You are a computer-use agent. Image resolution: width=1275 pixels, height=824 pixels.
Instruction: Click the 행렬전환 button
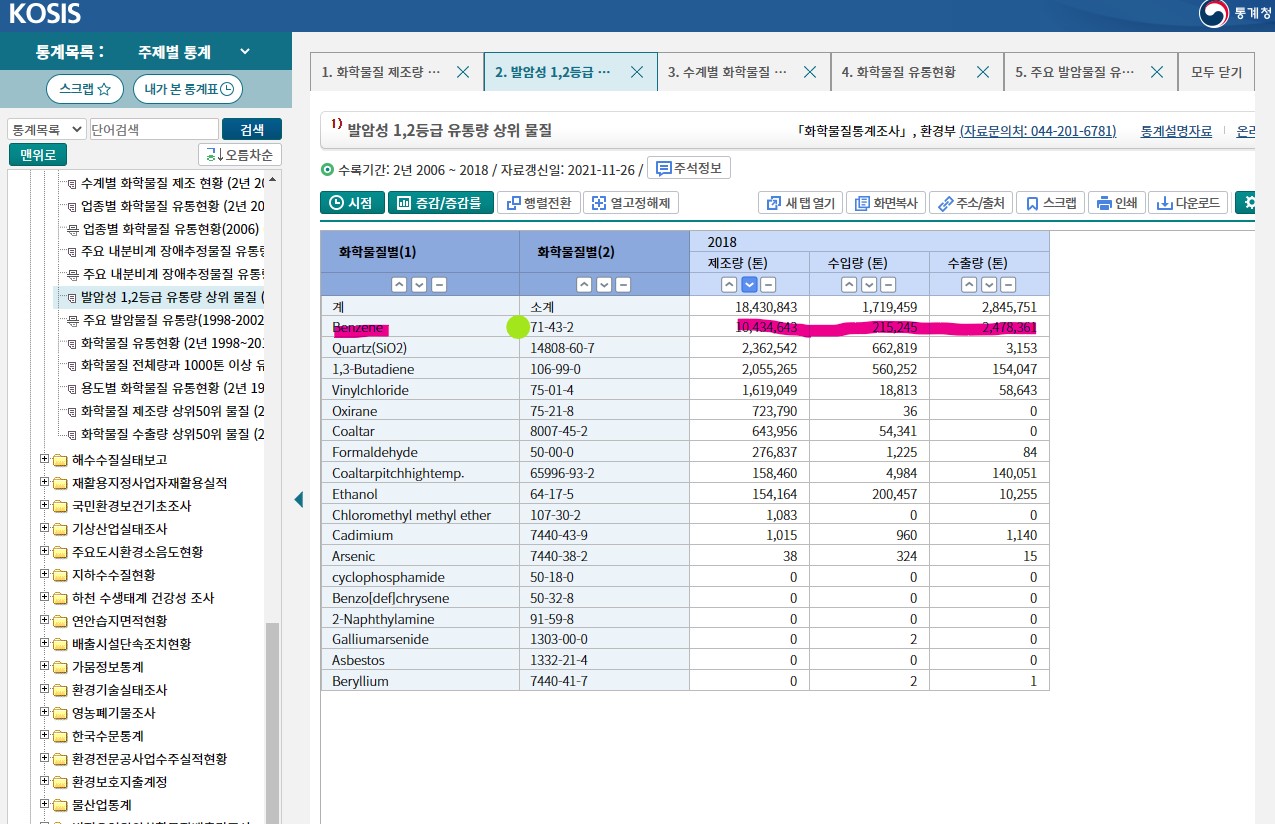[538, 203]
